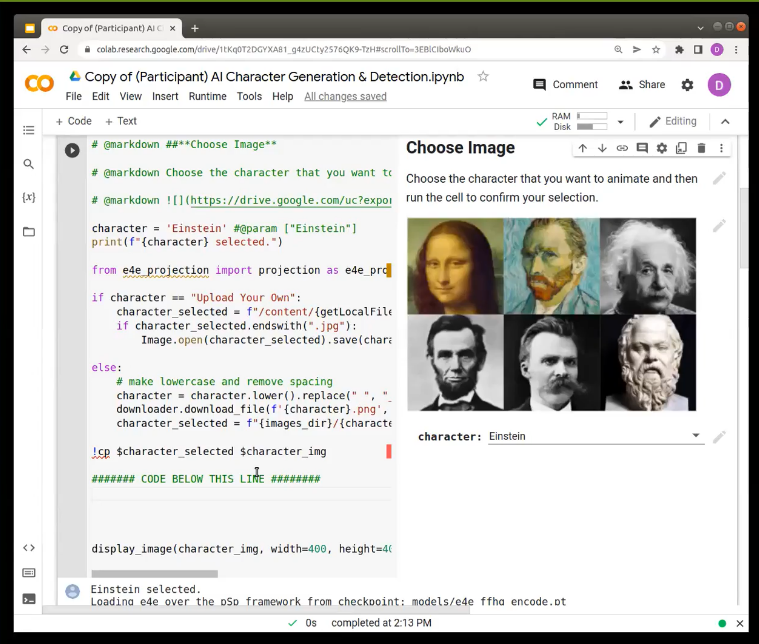Open the Tools menu
The width and height of the screenshot is (759, 644).
[x=249, y=96]
